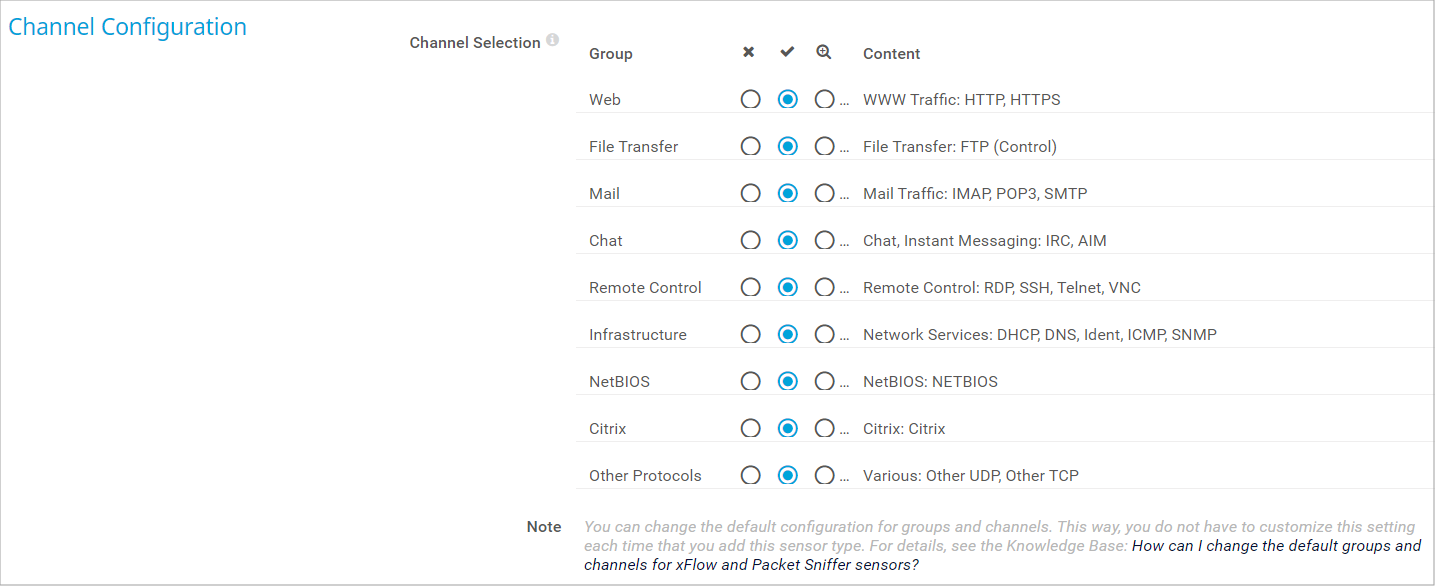Set Remote Control group to No
This screenshot has width=1435, height=586.
[x=750, y=287]
